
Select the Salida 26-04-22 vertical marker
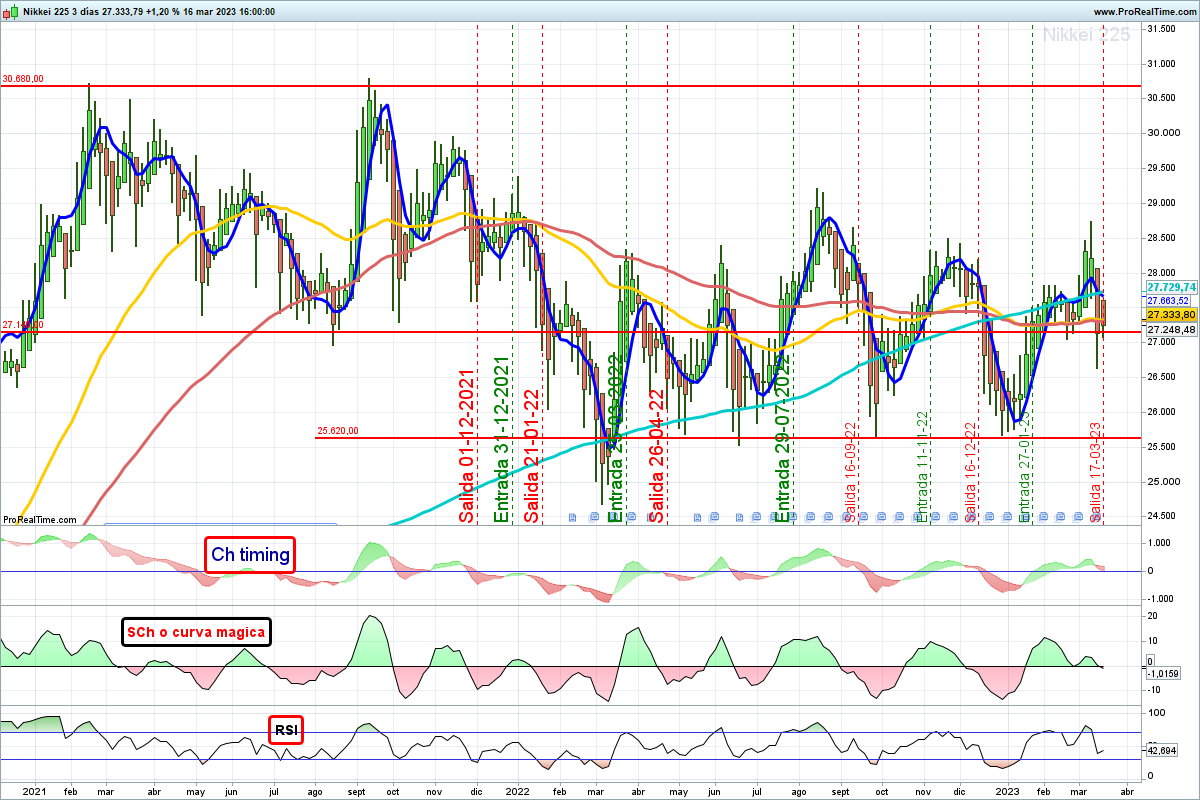(x=657, y=455)
